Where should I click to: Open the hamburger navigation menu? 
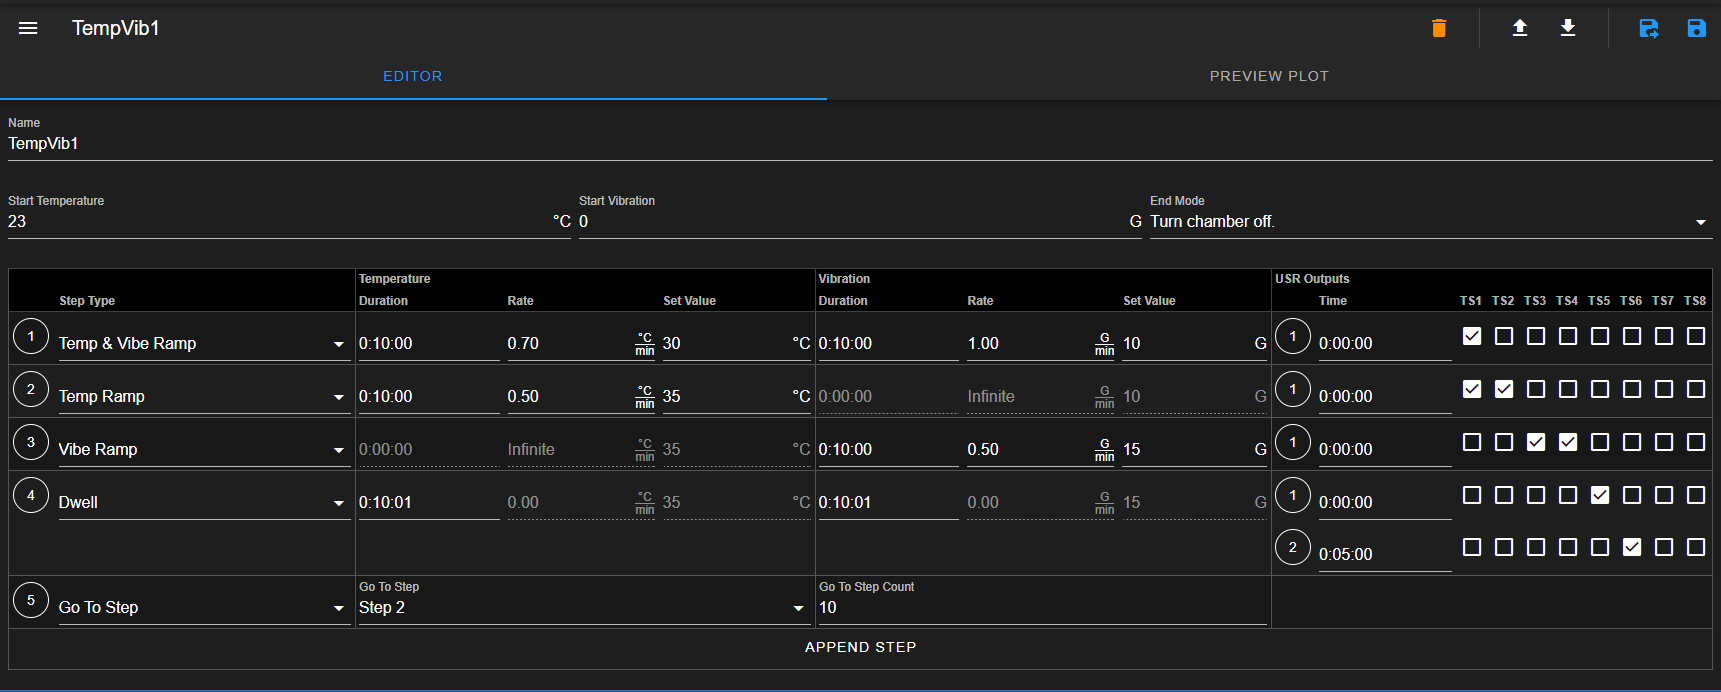coord(28,28)
